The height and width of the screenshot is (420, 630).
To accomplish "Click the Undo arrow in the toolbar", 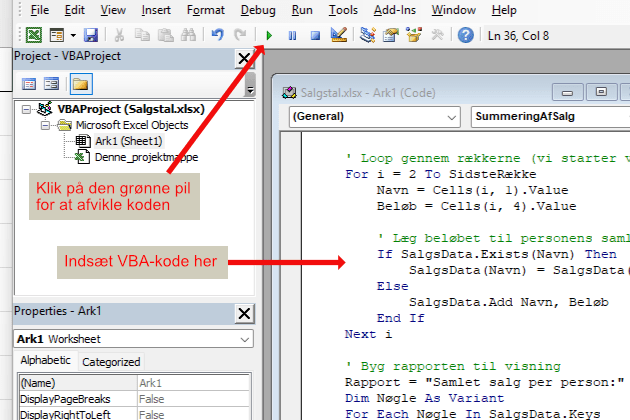I will pyautogui.click(x=218, y=35).
